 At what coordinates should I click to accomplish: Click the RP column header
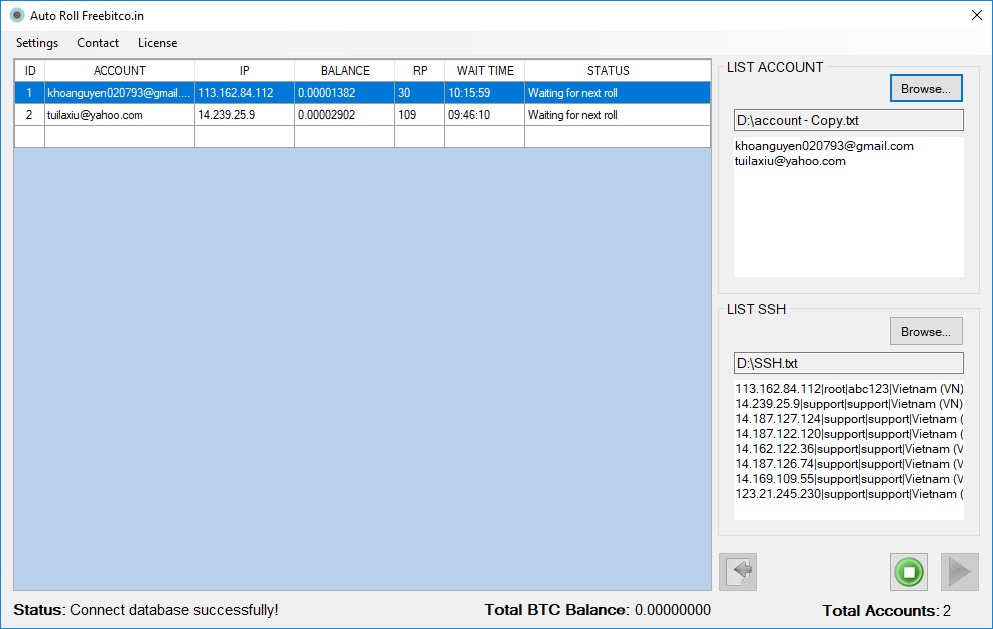[x=420, y=71]
